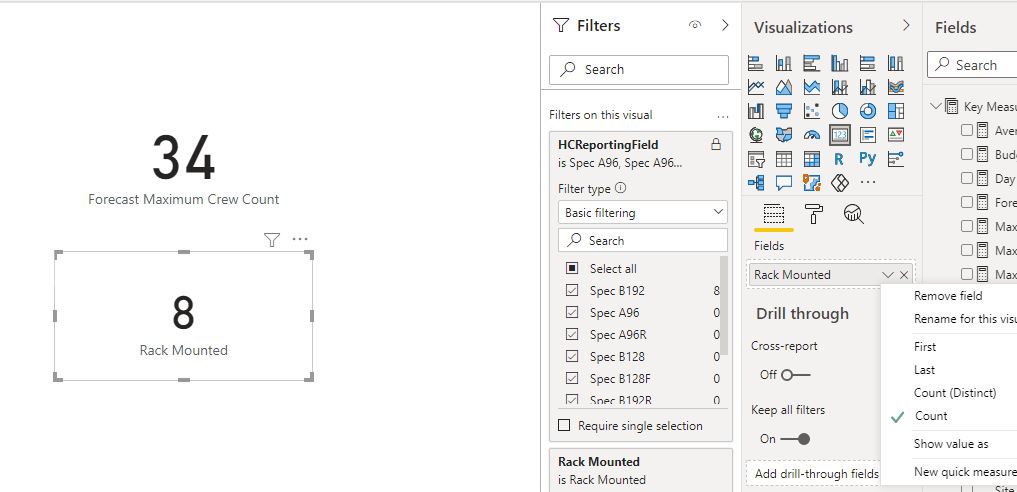
Task: Select the ArcGIS Maps visual
Action: tap(811, 183)
